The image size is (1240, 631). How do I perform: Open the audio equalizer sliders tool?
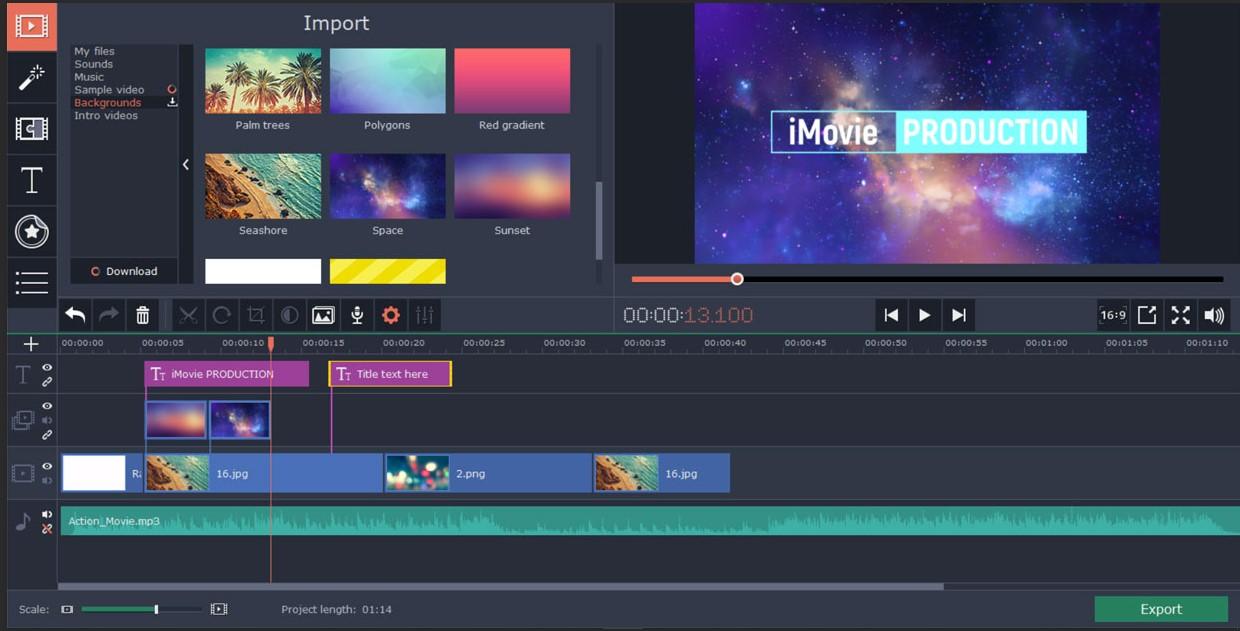coord(425,315)
